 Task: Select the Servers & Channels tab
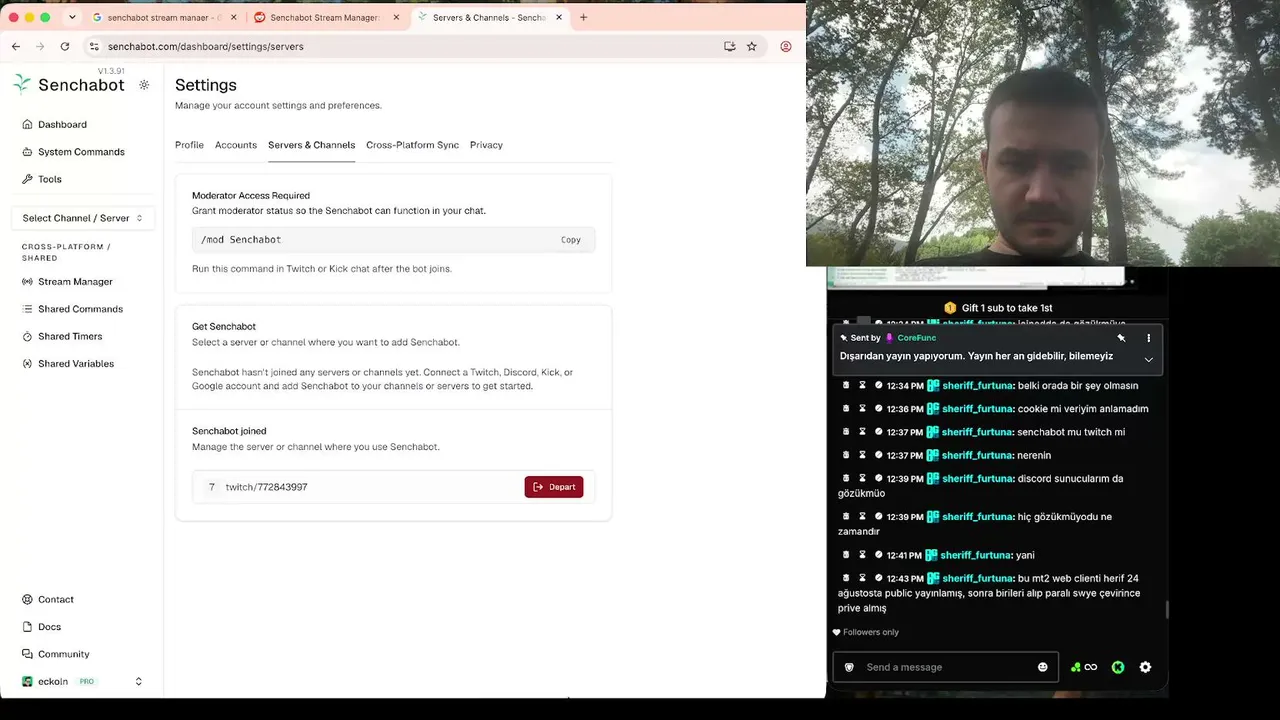[x=311, y=145]
